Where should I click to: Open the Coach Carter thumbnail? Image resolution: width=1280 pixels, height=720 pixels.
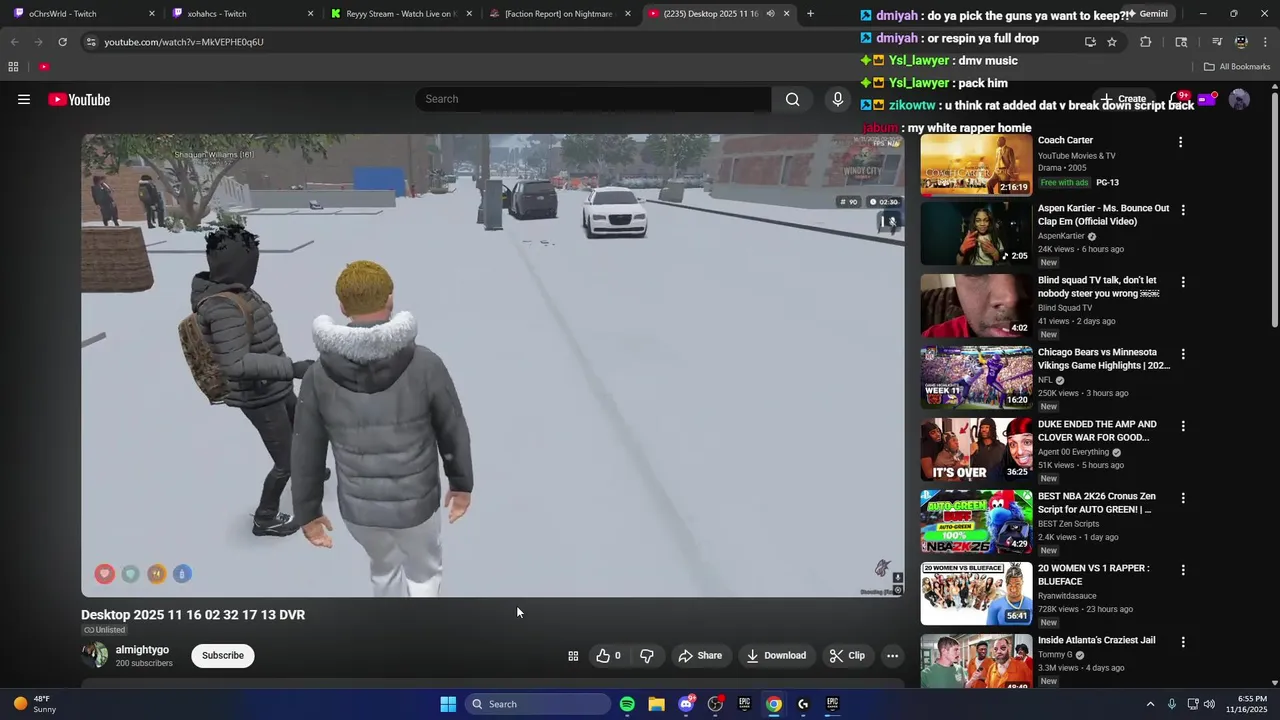(x=976, y=165)
